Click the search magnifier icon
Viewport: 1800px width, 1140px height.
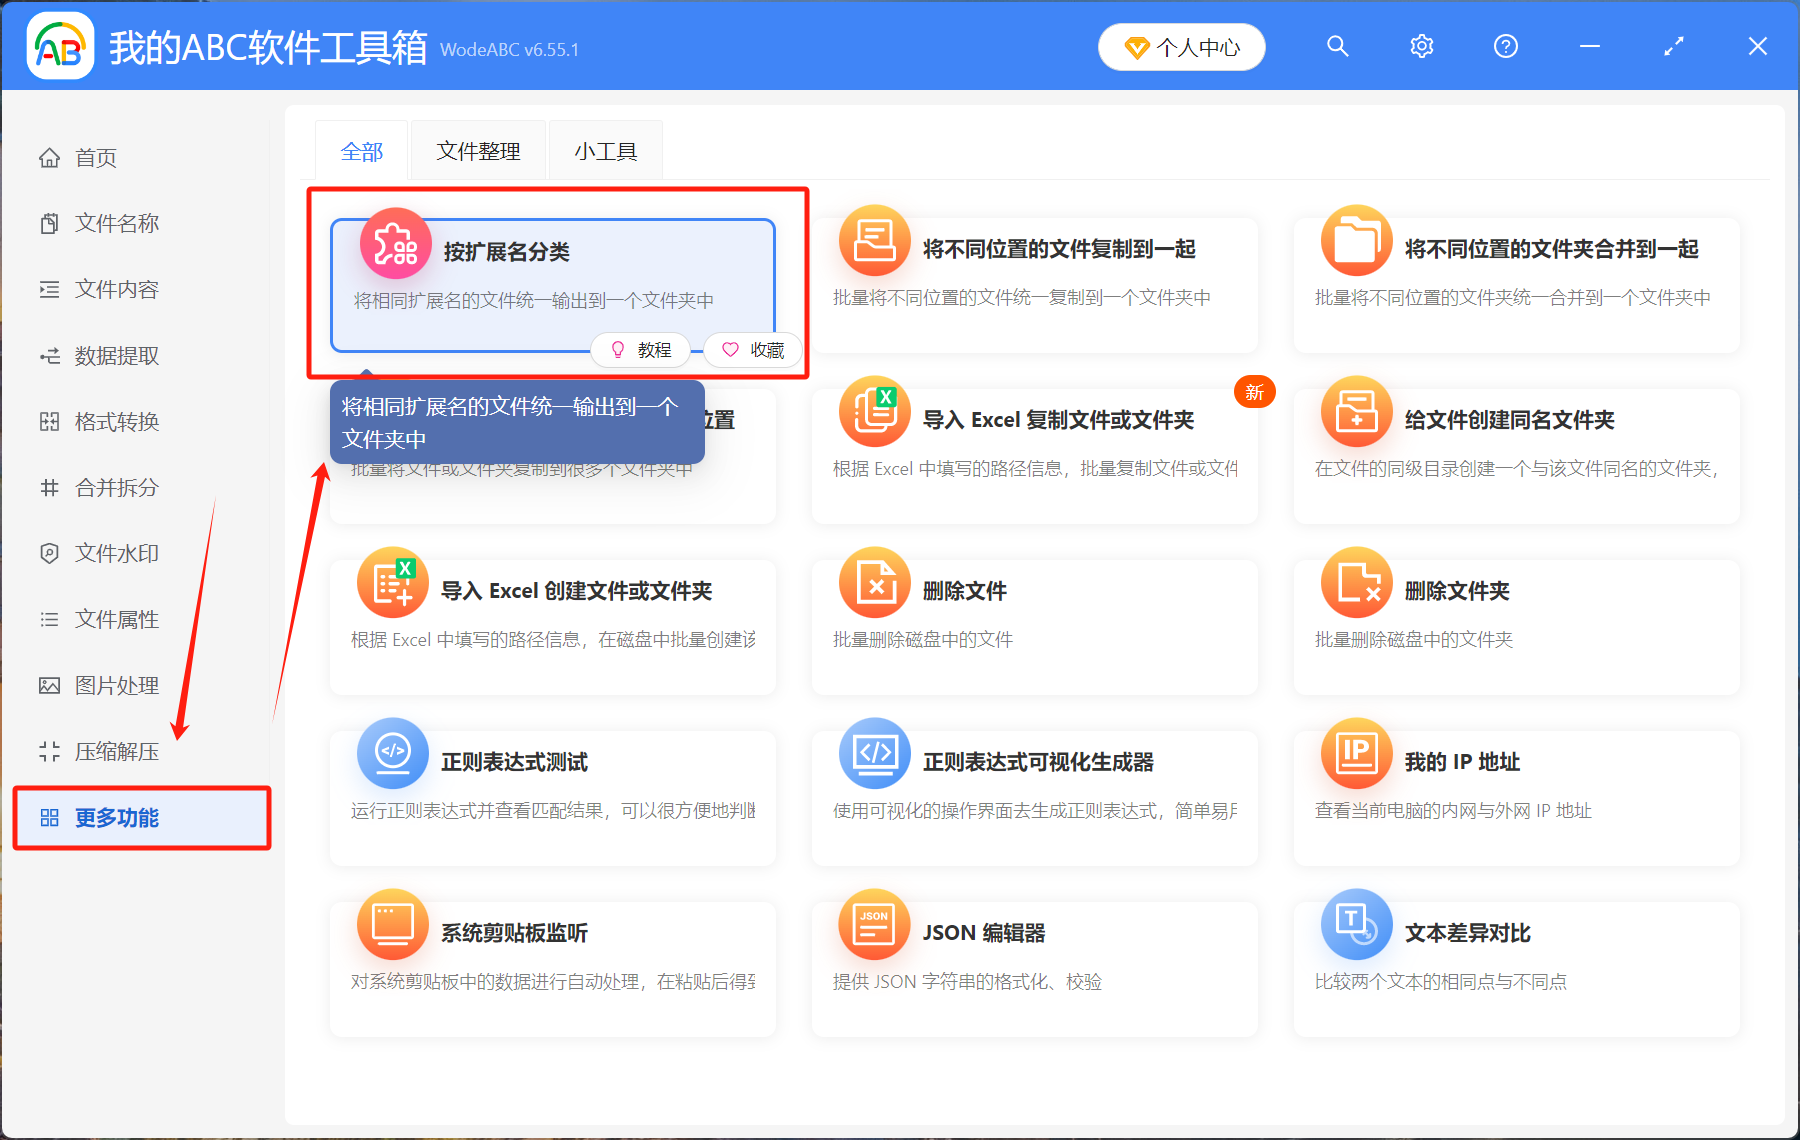coord(1337,46)
